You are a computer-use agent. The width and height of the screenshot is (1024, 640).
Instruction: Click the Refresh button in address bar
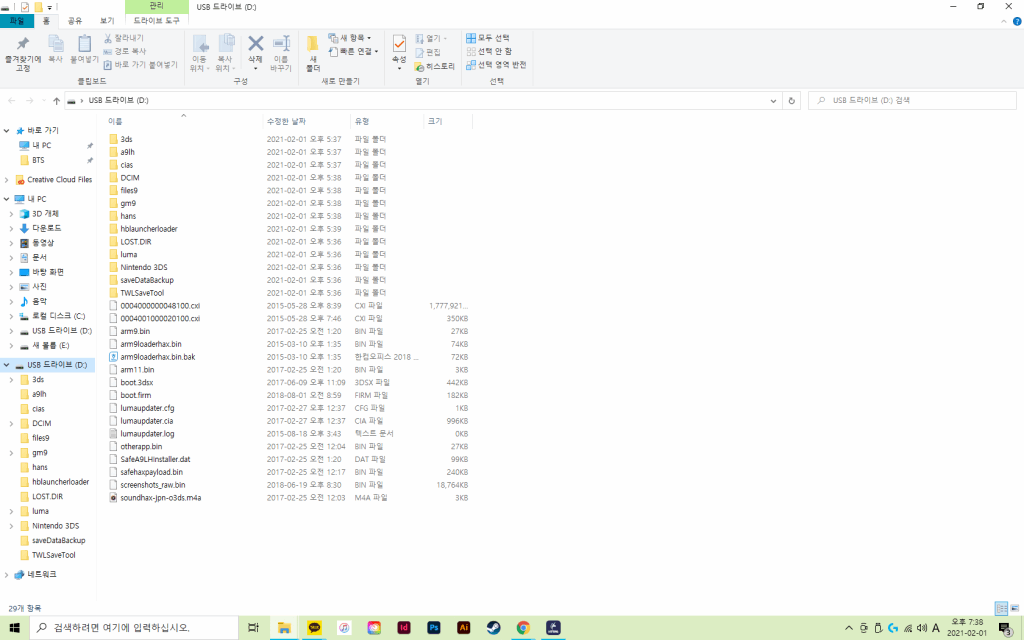tap(792, 101)
